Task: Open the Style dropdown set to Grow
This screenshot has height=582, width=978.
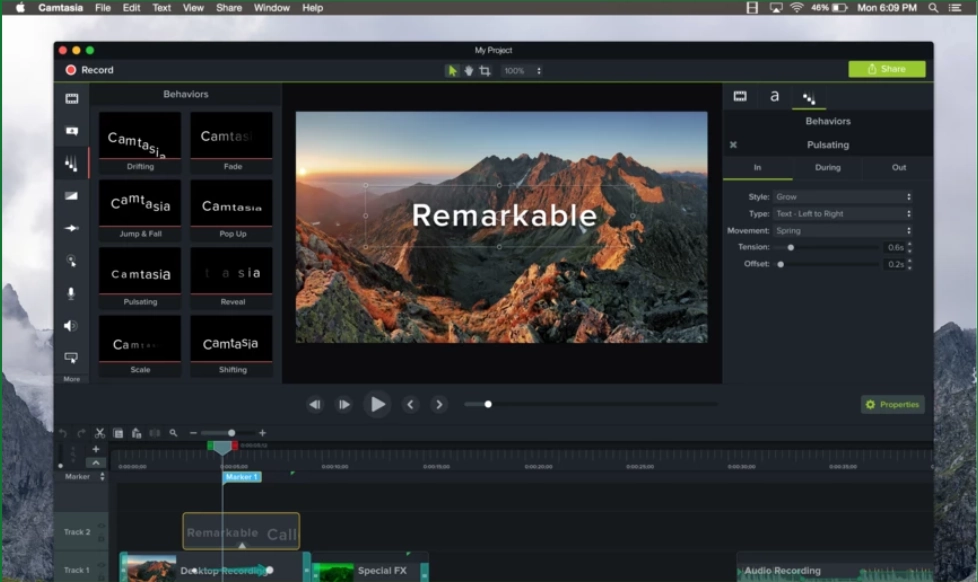Action: coord(838,196)
